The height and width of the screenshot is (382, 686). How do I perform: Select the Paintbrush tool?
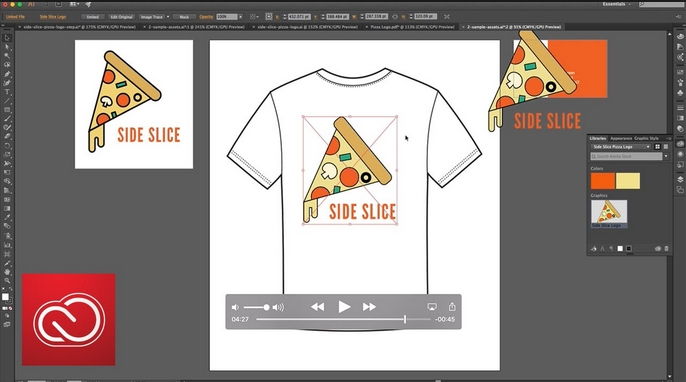point(7,119)
